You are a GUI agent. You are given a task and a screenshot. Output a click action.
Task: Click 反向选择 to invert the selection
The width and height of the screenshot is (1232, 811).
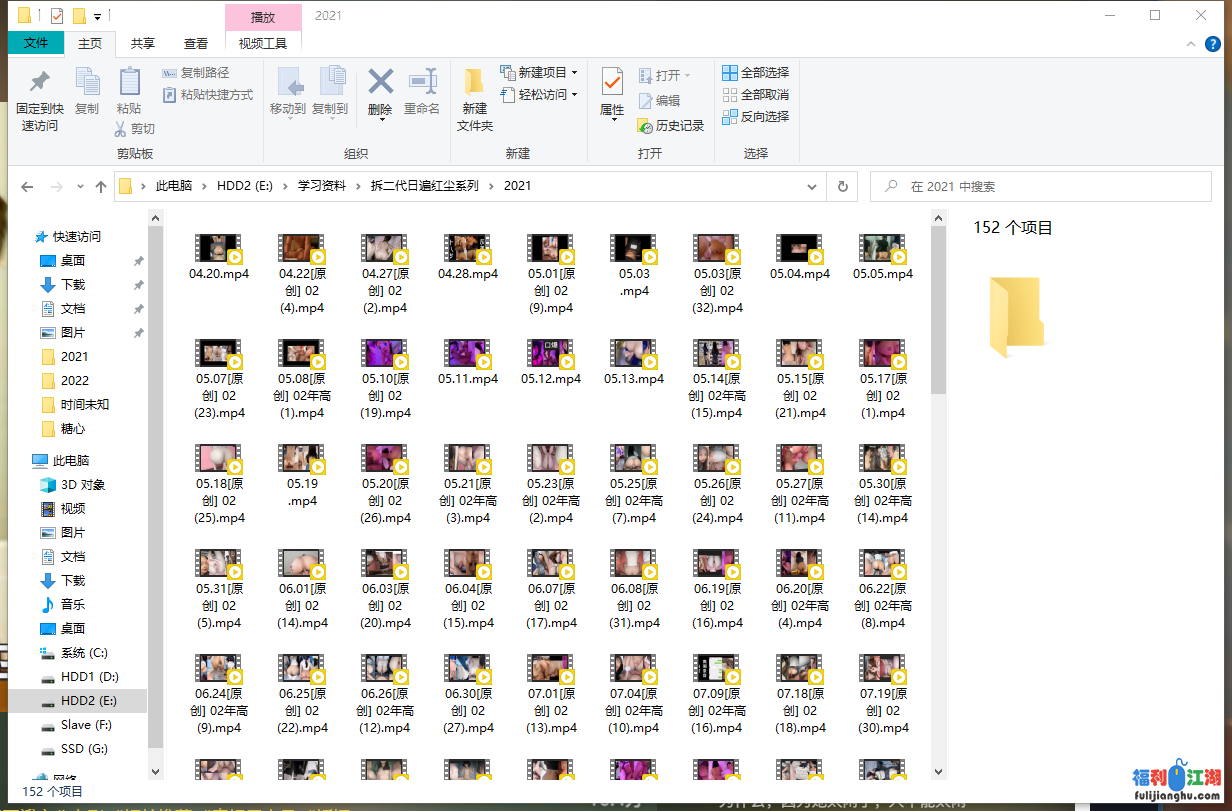pos(755,117)
